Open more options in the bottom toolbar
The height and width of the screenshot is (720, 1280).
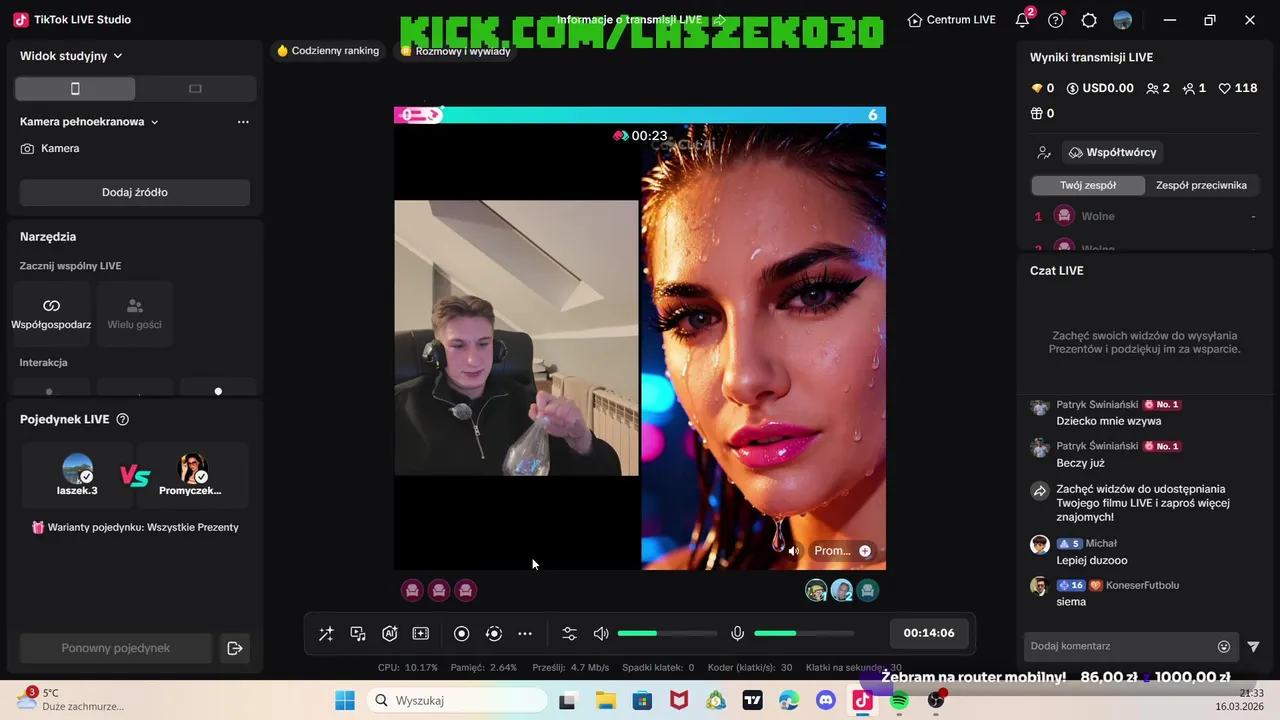click(525, 634)
